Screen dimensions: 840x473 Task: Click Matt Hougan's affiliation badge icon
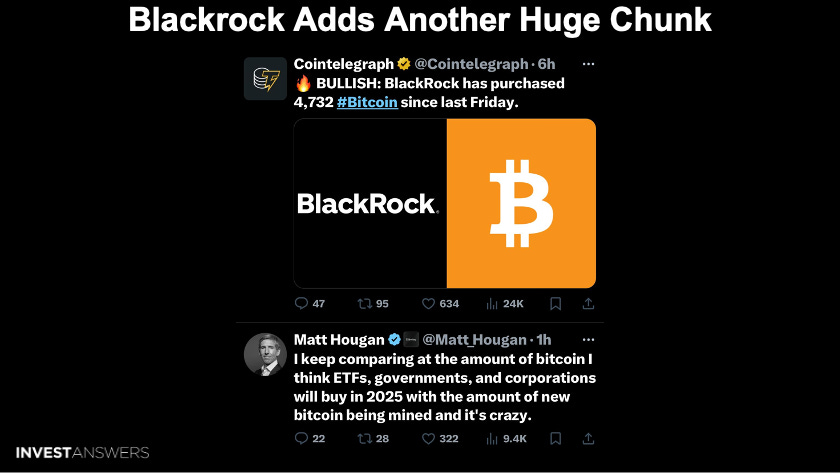tap(411, 340)
